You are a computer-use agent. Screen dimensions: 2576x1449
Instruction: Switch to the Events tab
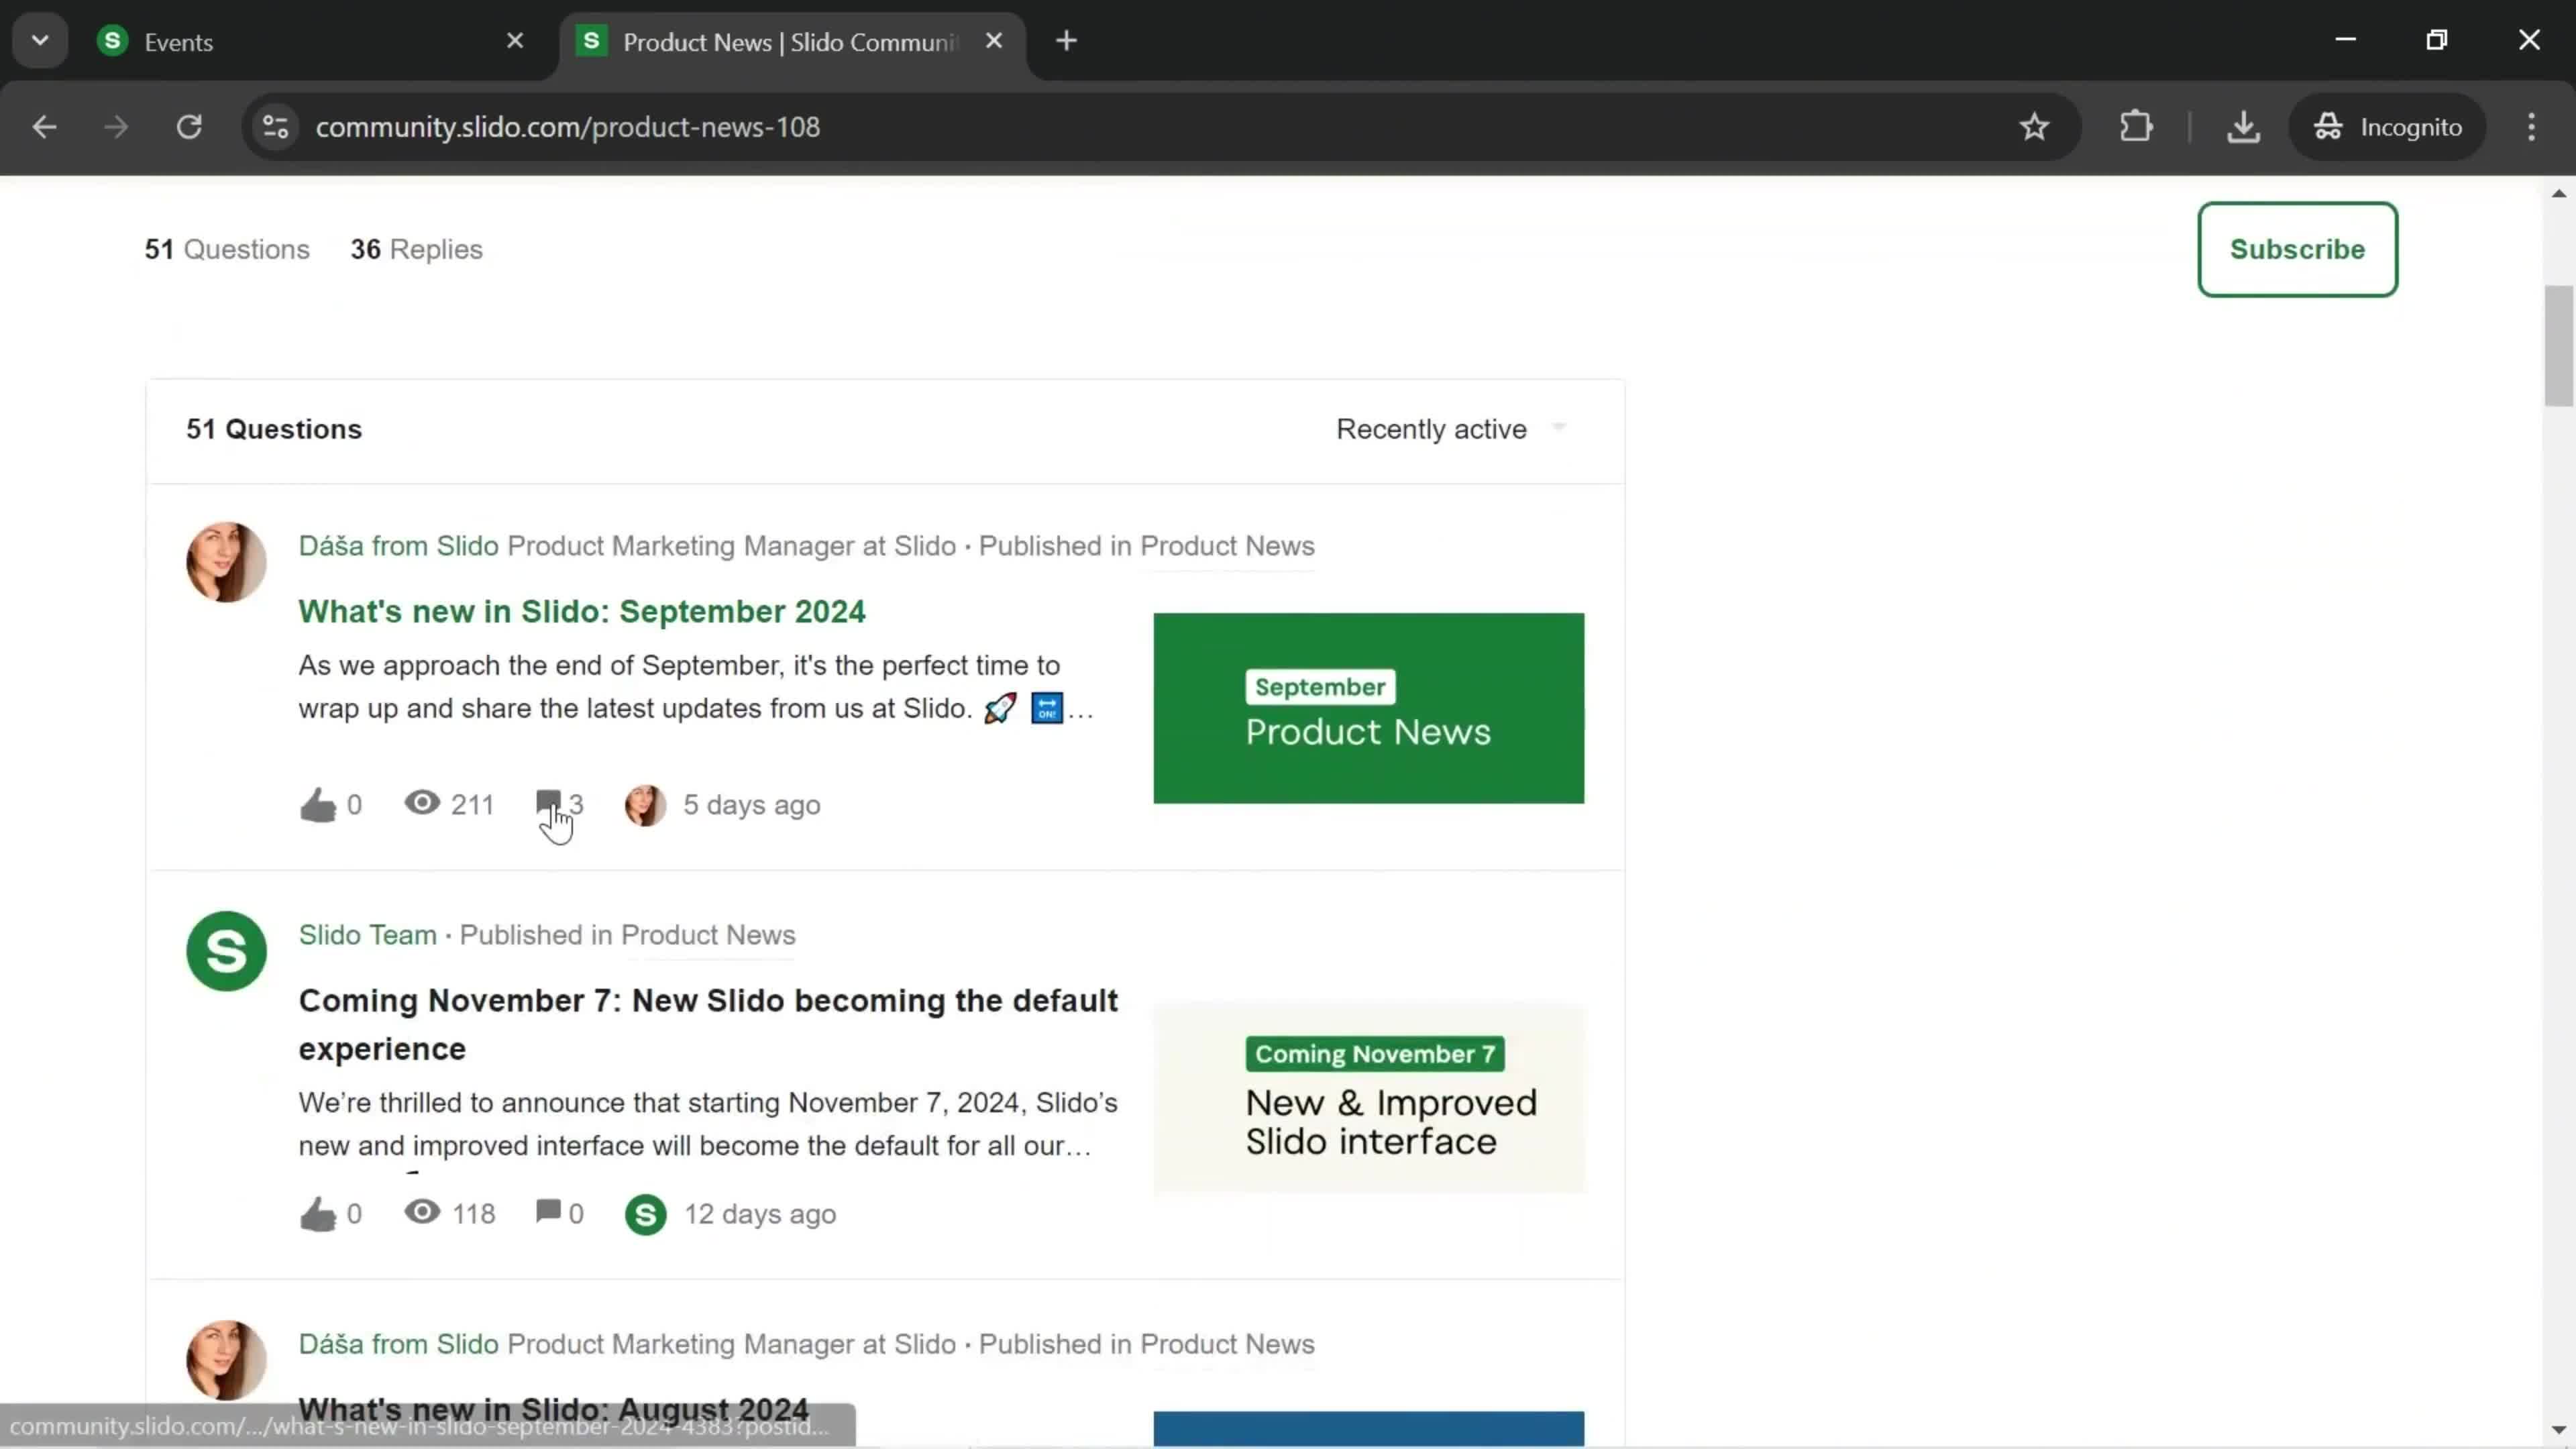(310, 42)
